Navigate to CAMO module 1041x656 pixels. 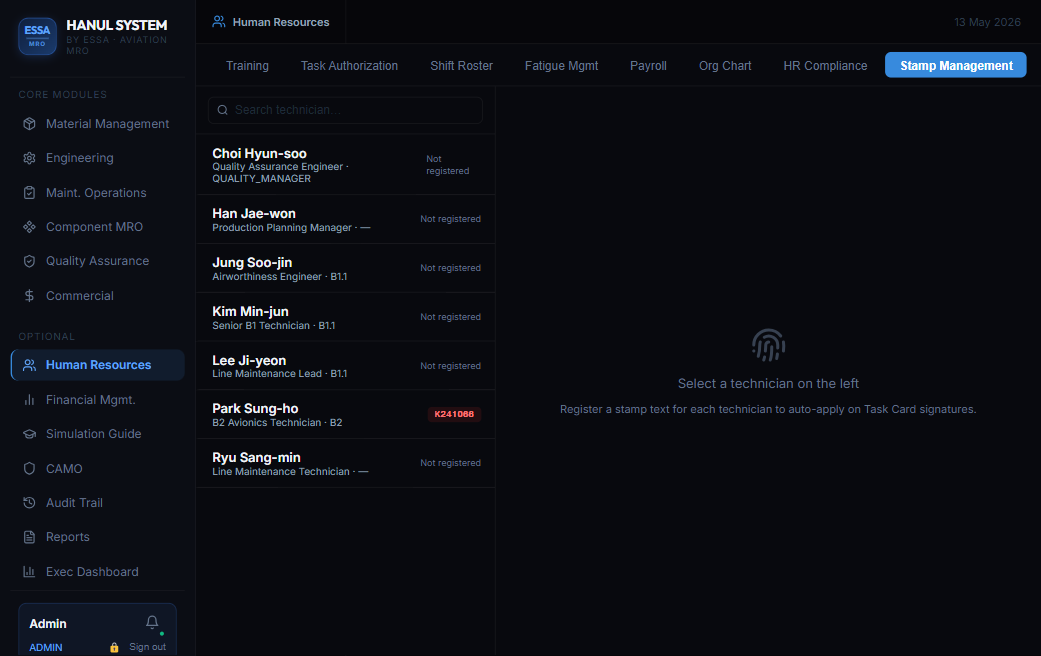pyautogui.click(x=98, y=468)
